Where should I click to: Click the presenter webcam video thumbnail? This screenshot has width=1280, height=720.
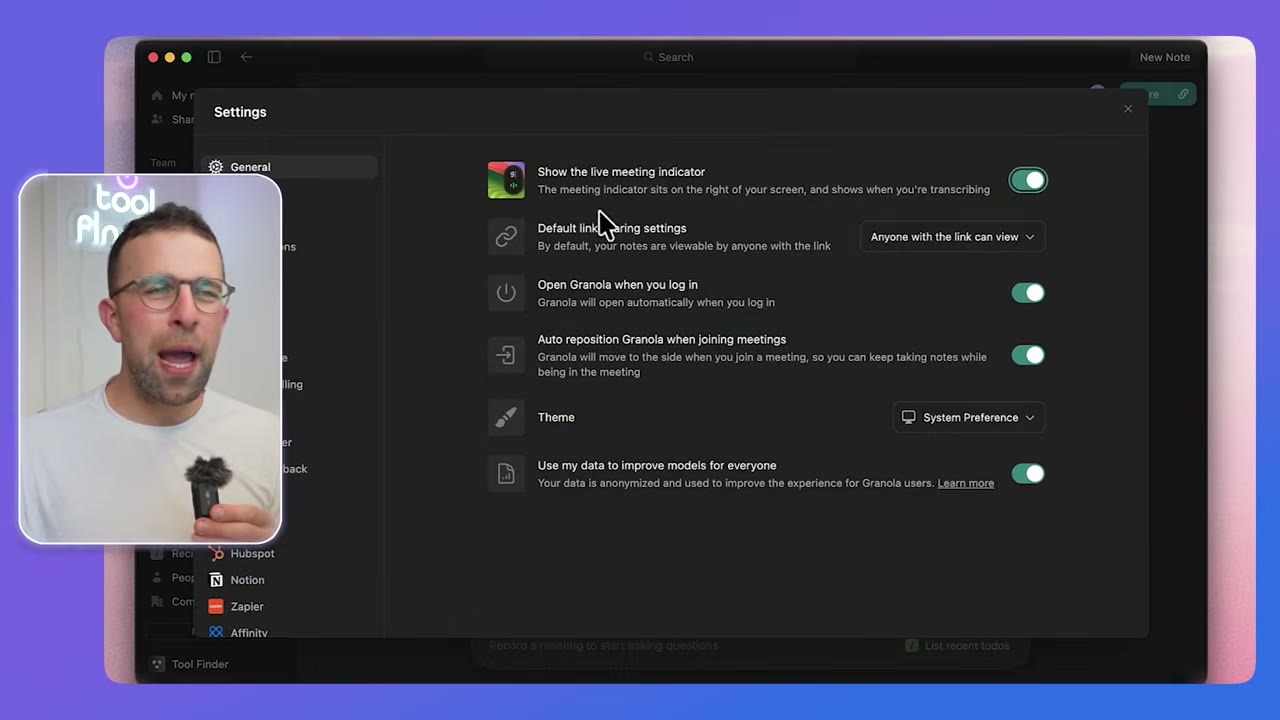point(150,359)
